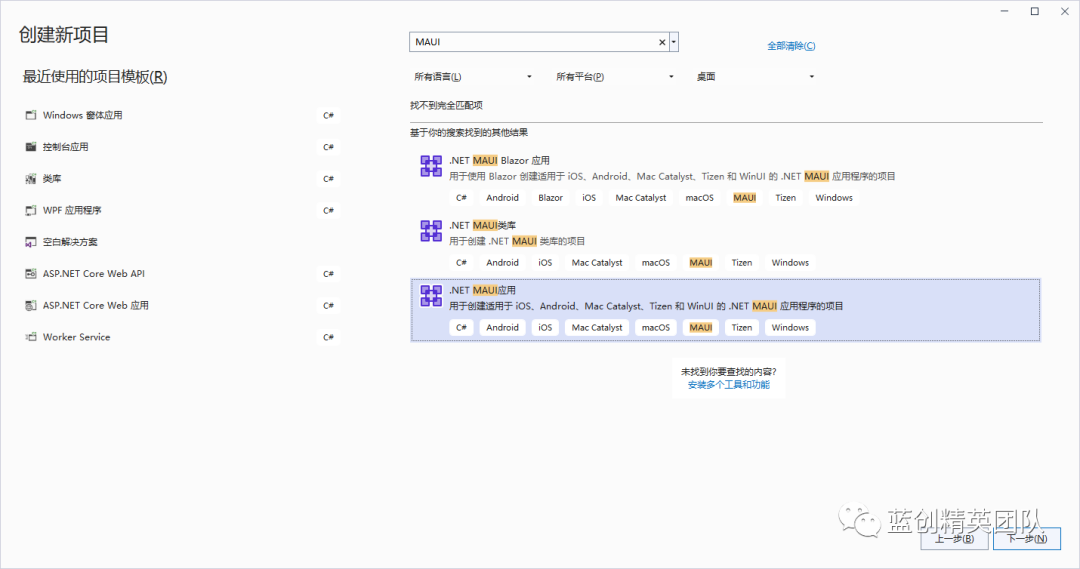This screenshot has height=569, width=1080.
Task: Click the Windows 窗体应用 template icon
Action: point(30,115)
